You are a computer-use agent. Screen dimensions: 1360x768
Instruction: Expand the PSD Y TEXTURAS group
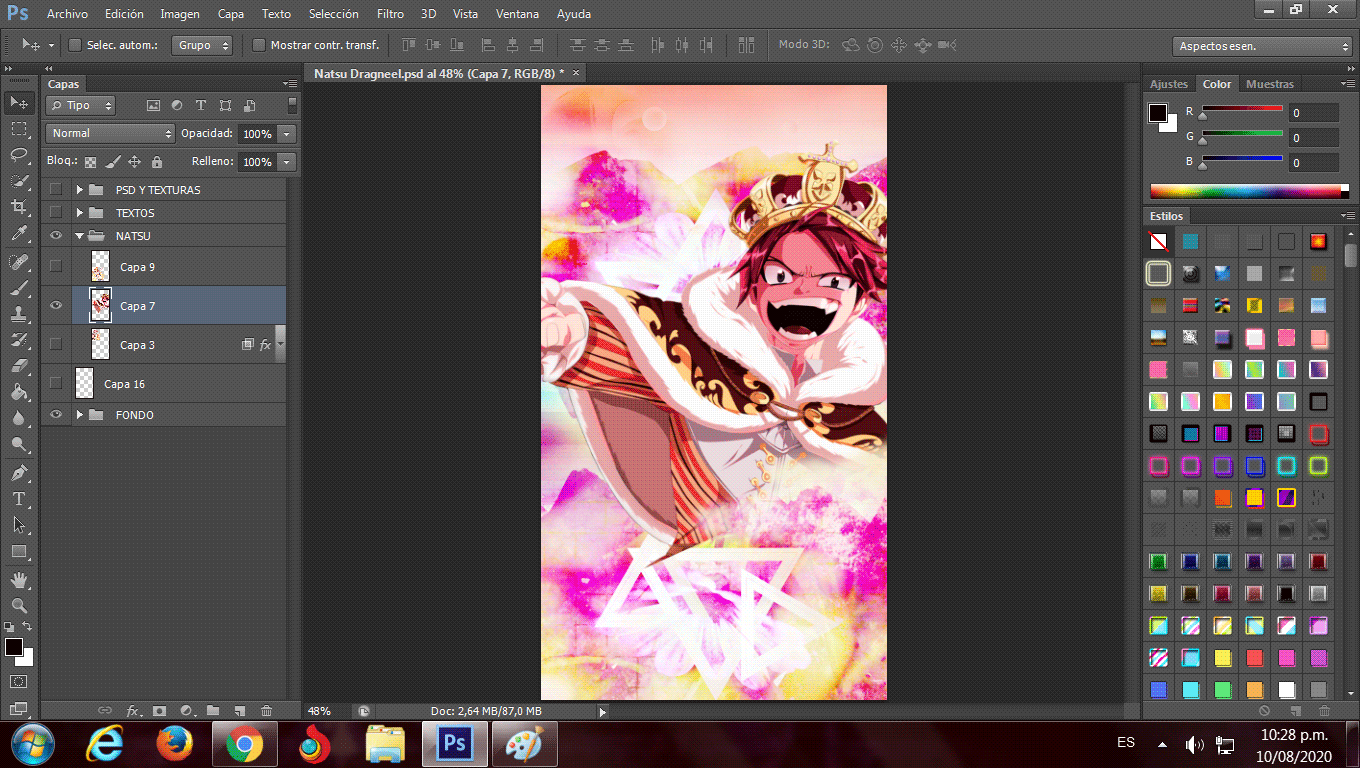click(x=80, y=189)
